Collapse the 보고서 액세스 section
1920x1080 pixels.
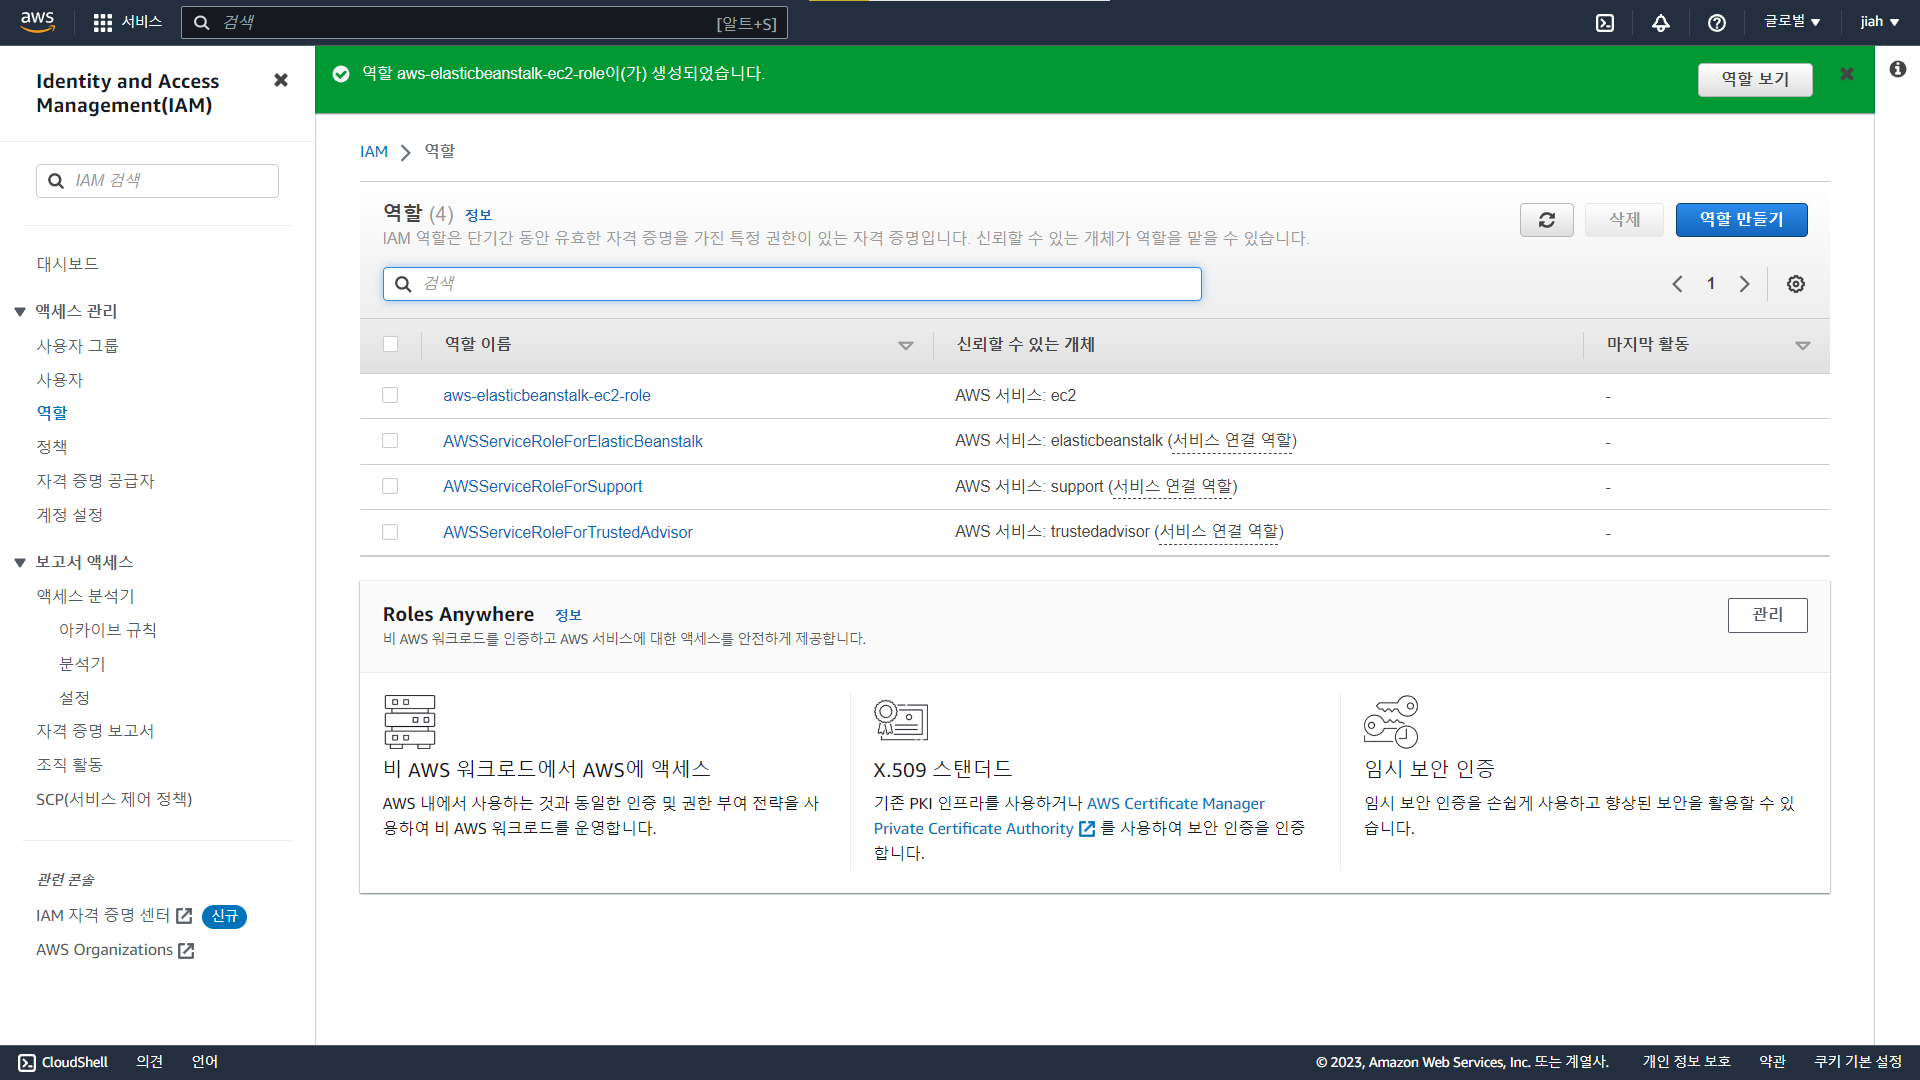pos(20,563)
